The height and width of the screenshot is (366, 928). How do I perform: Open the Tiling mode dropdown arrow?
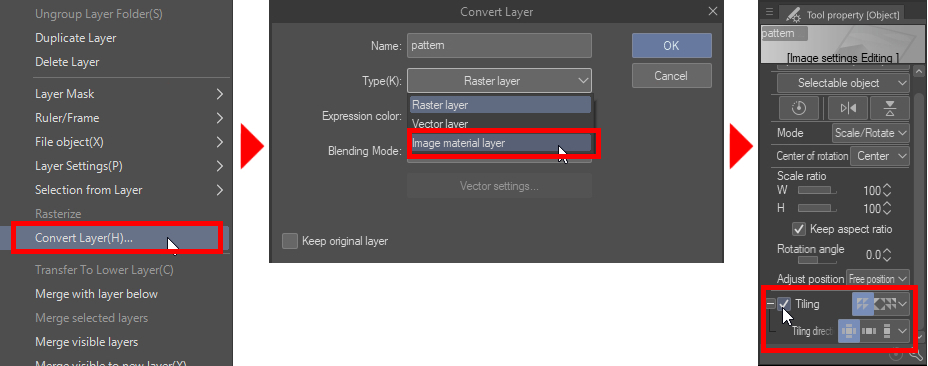[903, 304]
